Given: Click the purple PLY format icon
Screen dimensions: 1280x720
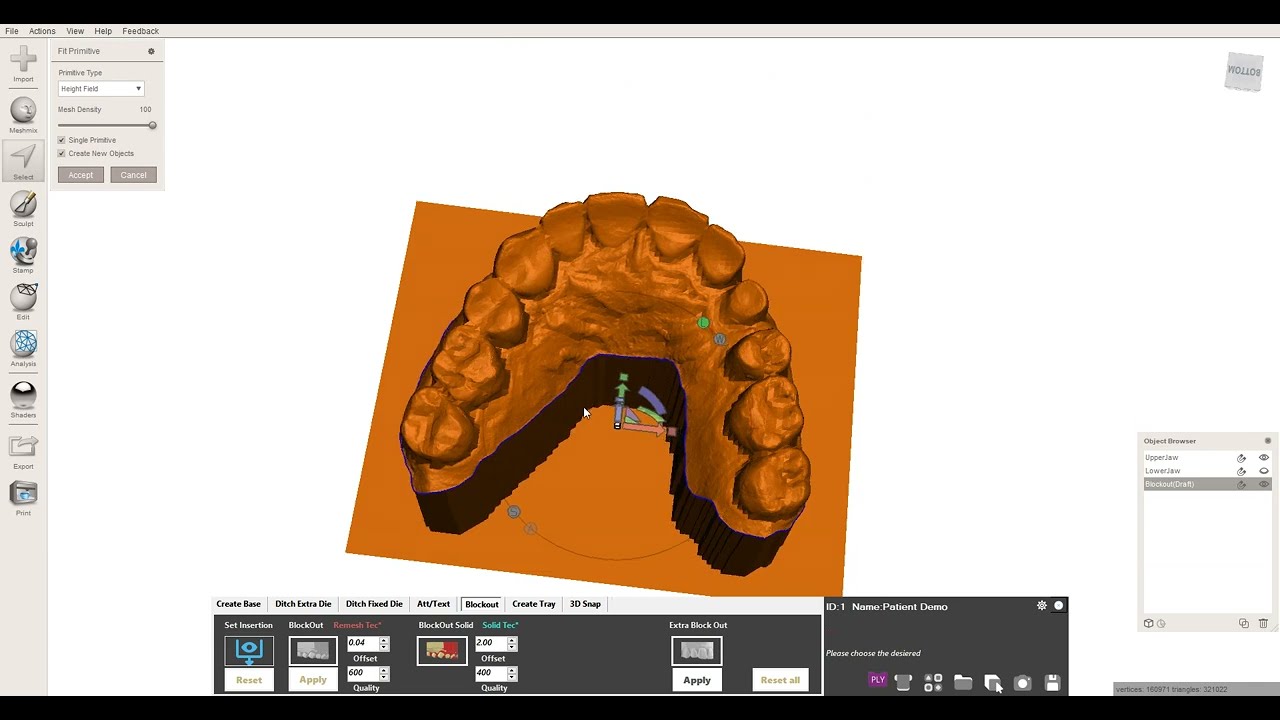Looking at the screenshot, I should pyautogui.click(x=878, y=680).
